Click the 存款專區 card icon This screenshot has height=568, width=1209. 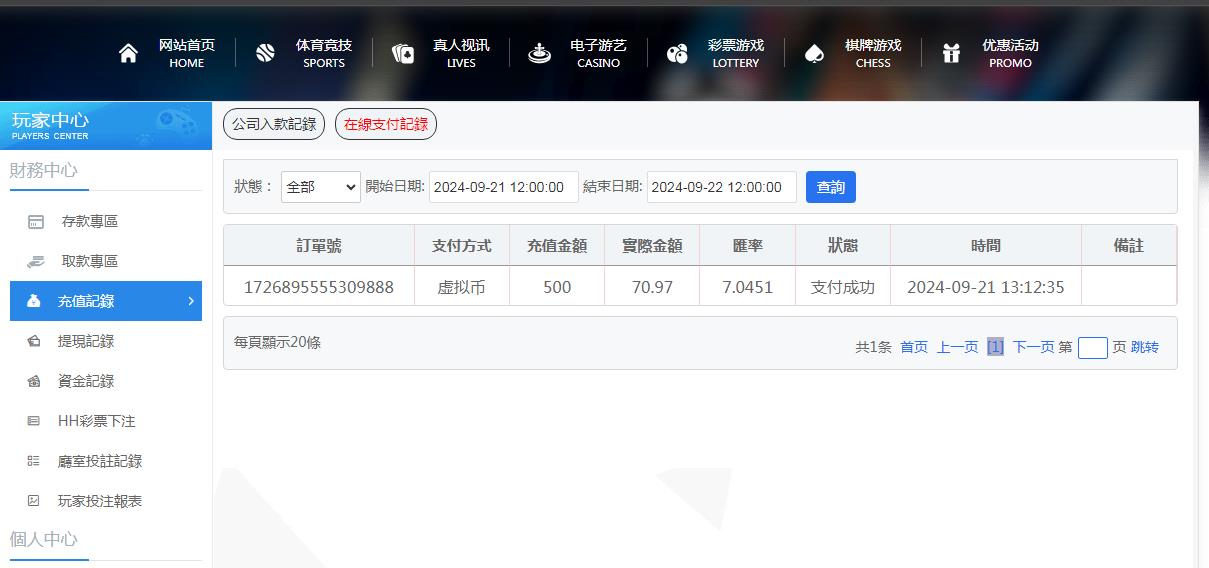tap(36, 221)
